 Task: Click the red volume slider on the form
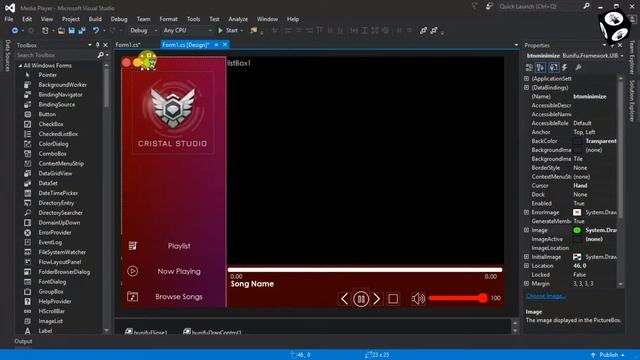458,298
